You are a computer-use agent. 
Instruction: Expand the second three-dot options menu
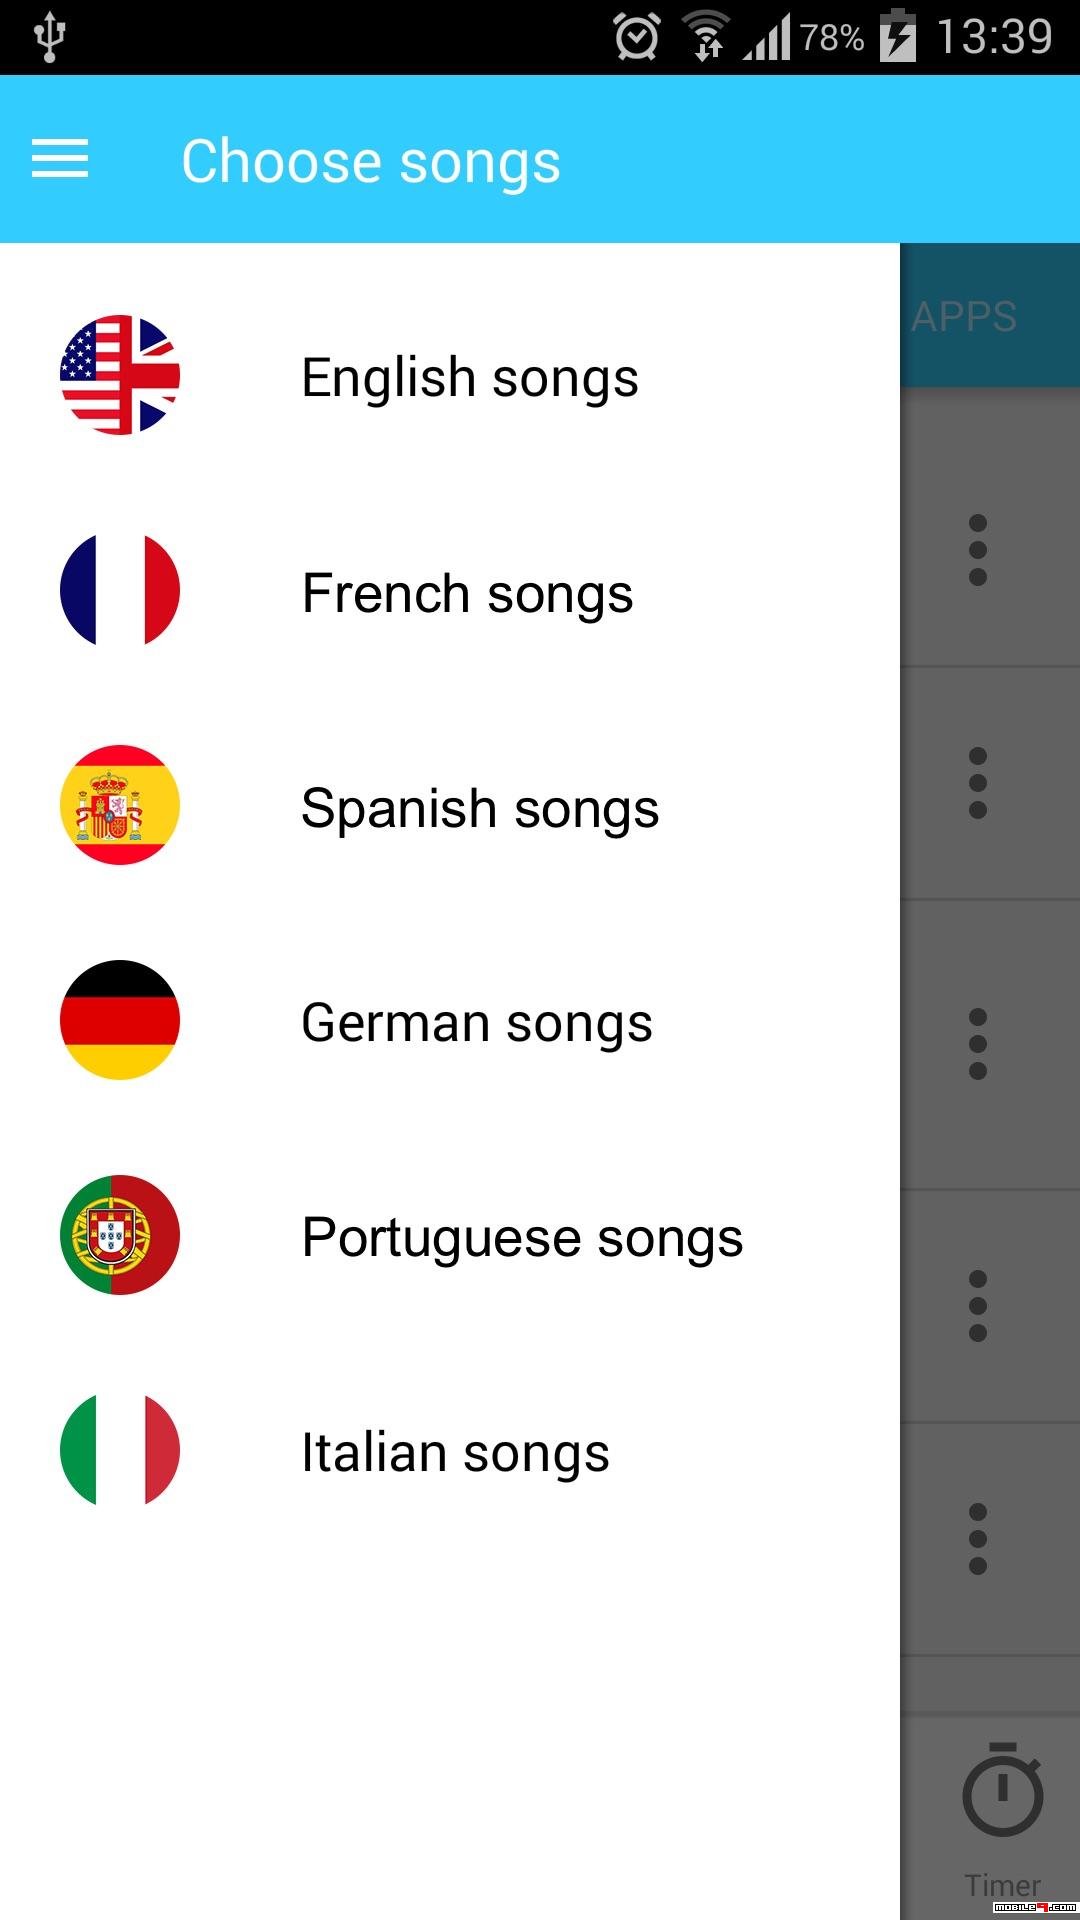pos(978,783)
